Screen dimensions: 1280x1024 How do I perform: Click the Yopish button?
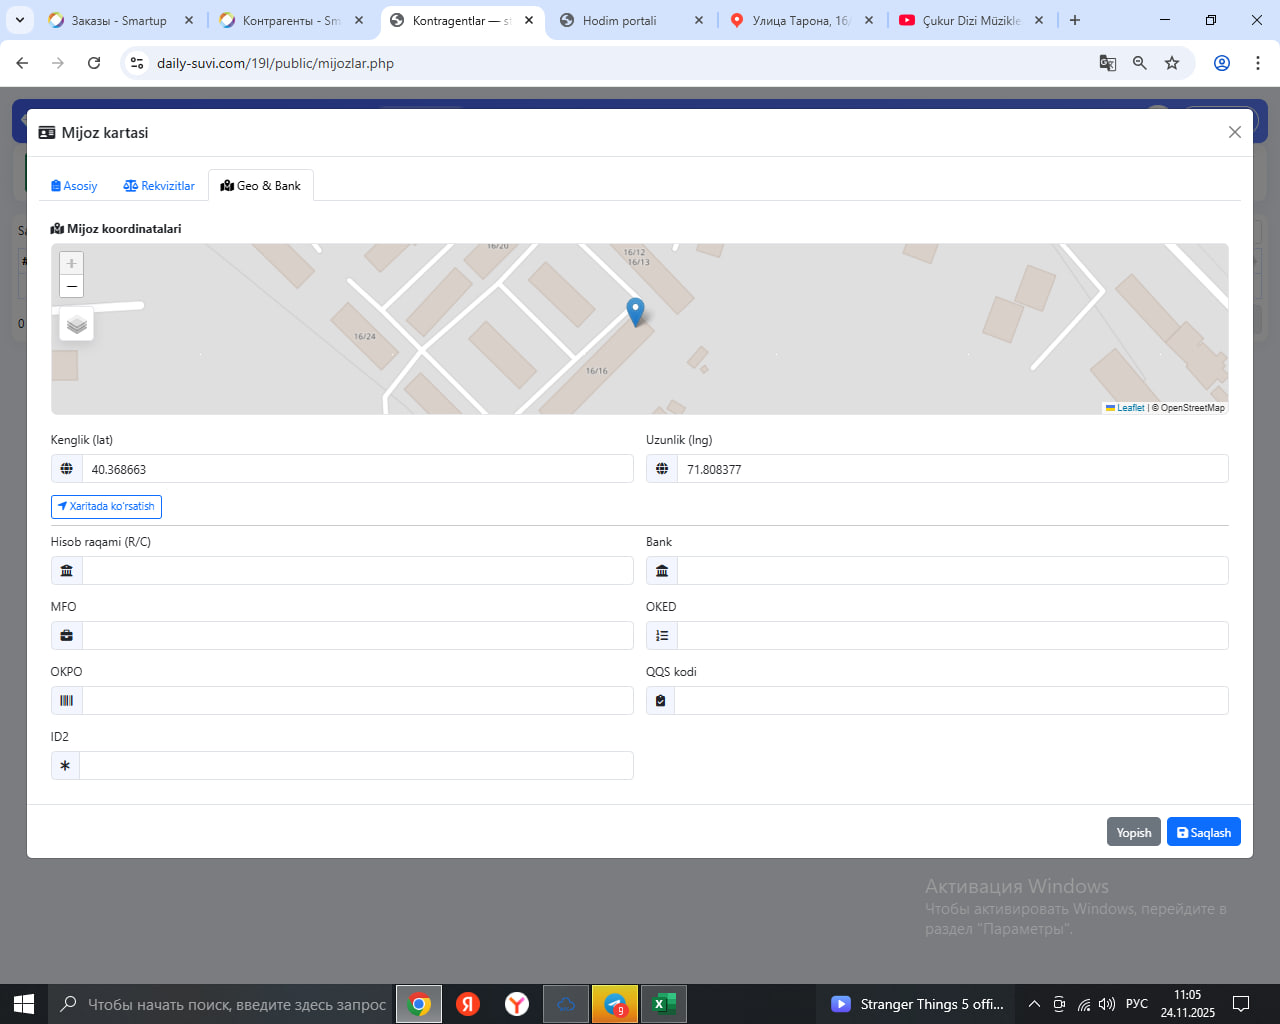pos(1133,832)
